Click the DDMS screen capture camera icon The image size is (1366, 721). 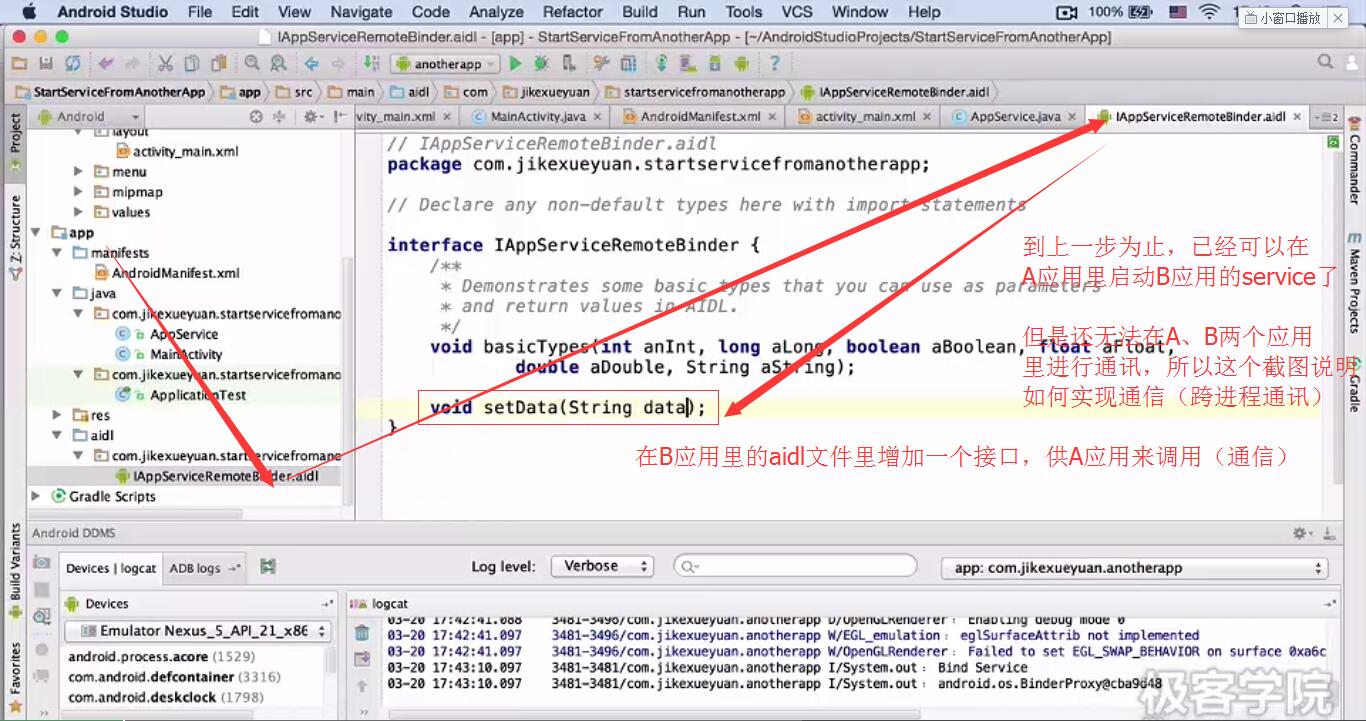point(41,563)
